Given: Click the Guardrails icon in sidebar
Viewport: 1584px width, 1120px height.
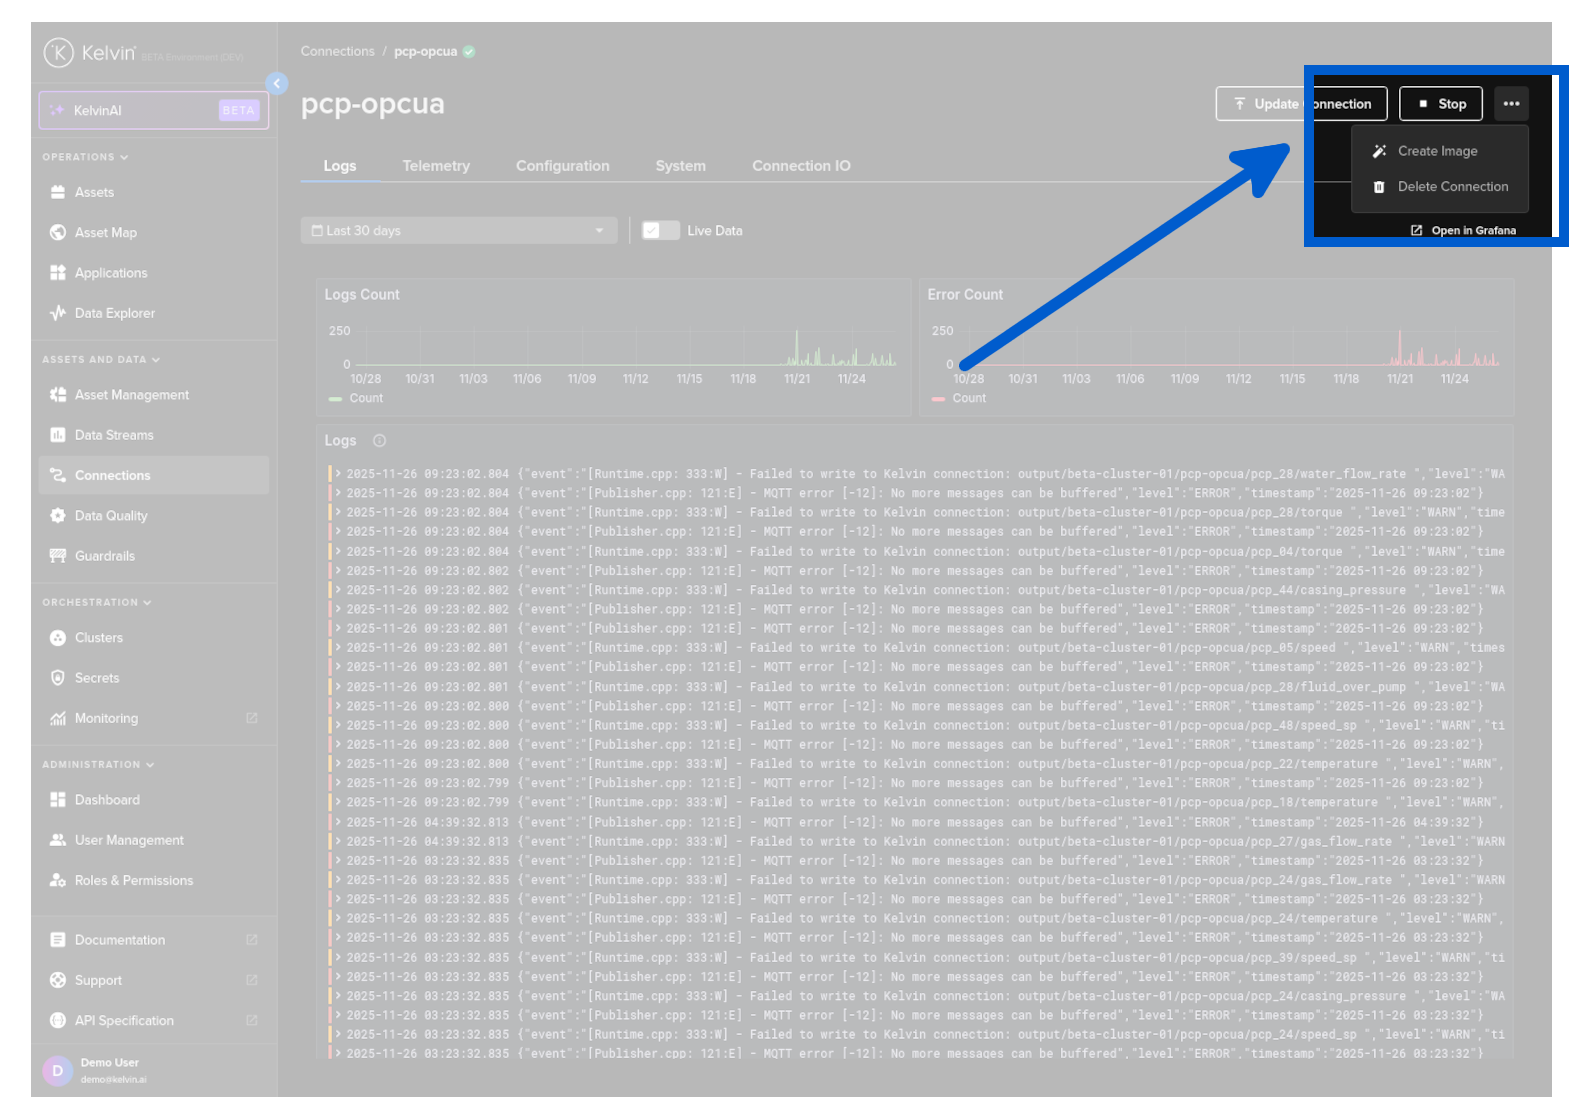Looking at the screenshot, I should click(58, 556).
